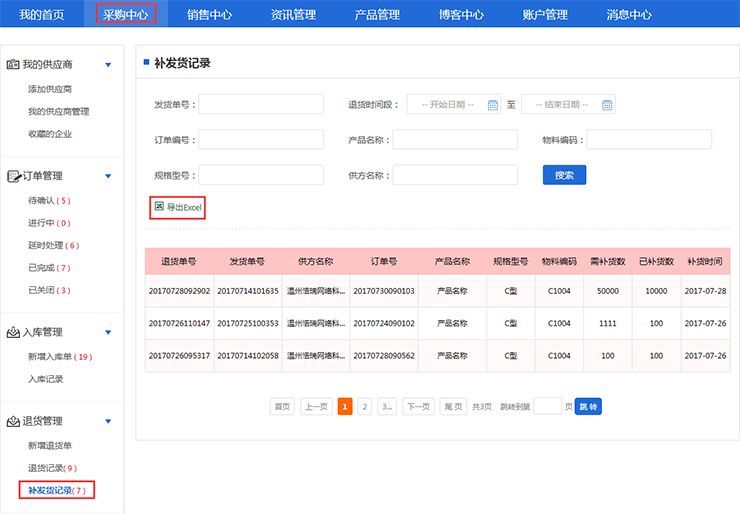Click the 我的供应商 section icon
The image size is (740, 514).
click(13, 64)
